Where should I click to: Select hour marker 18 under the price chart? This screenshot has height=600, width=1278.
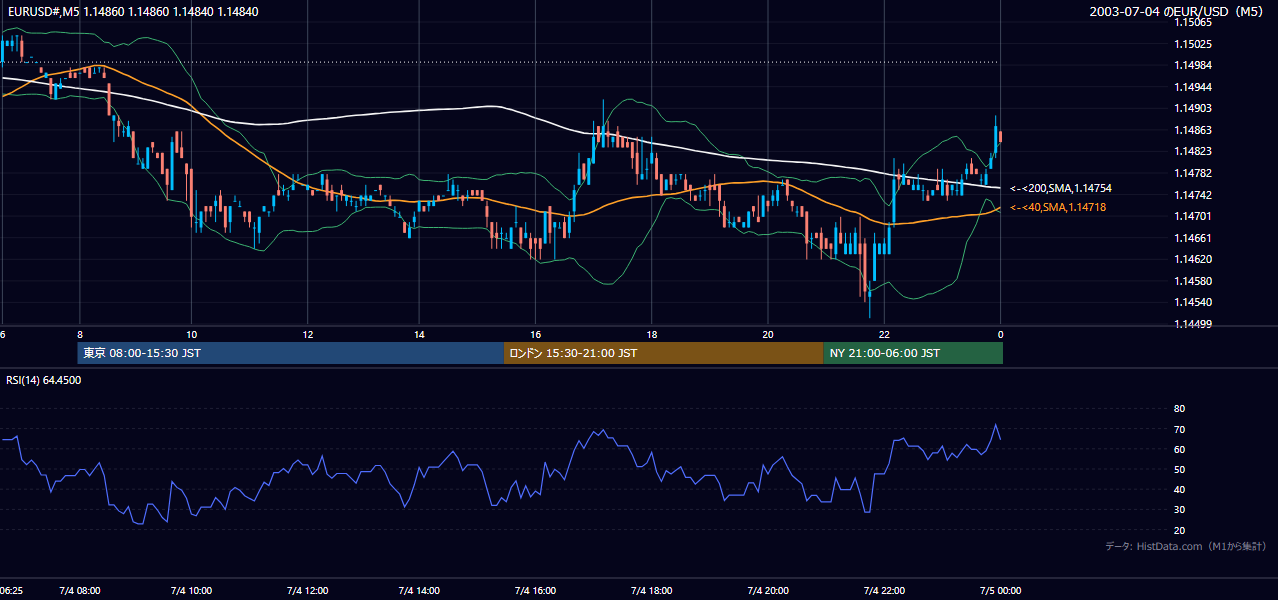(651, 335)
